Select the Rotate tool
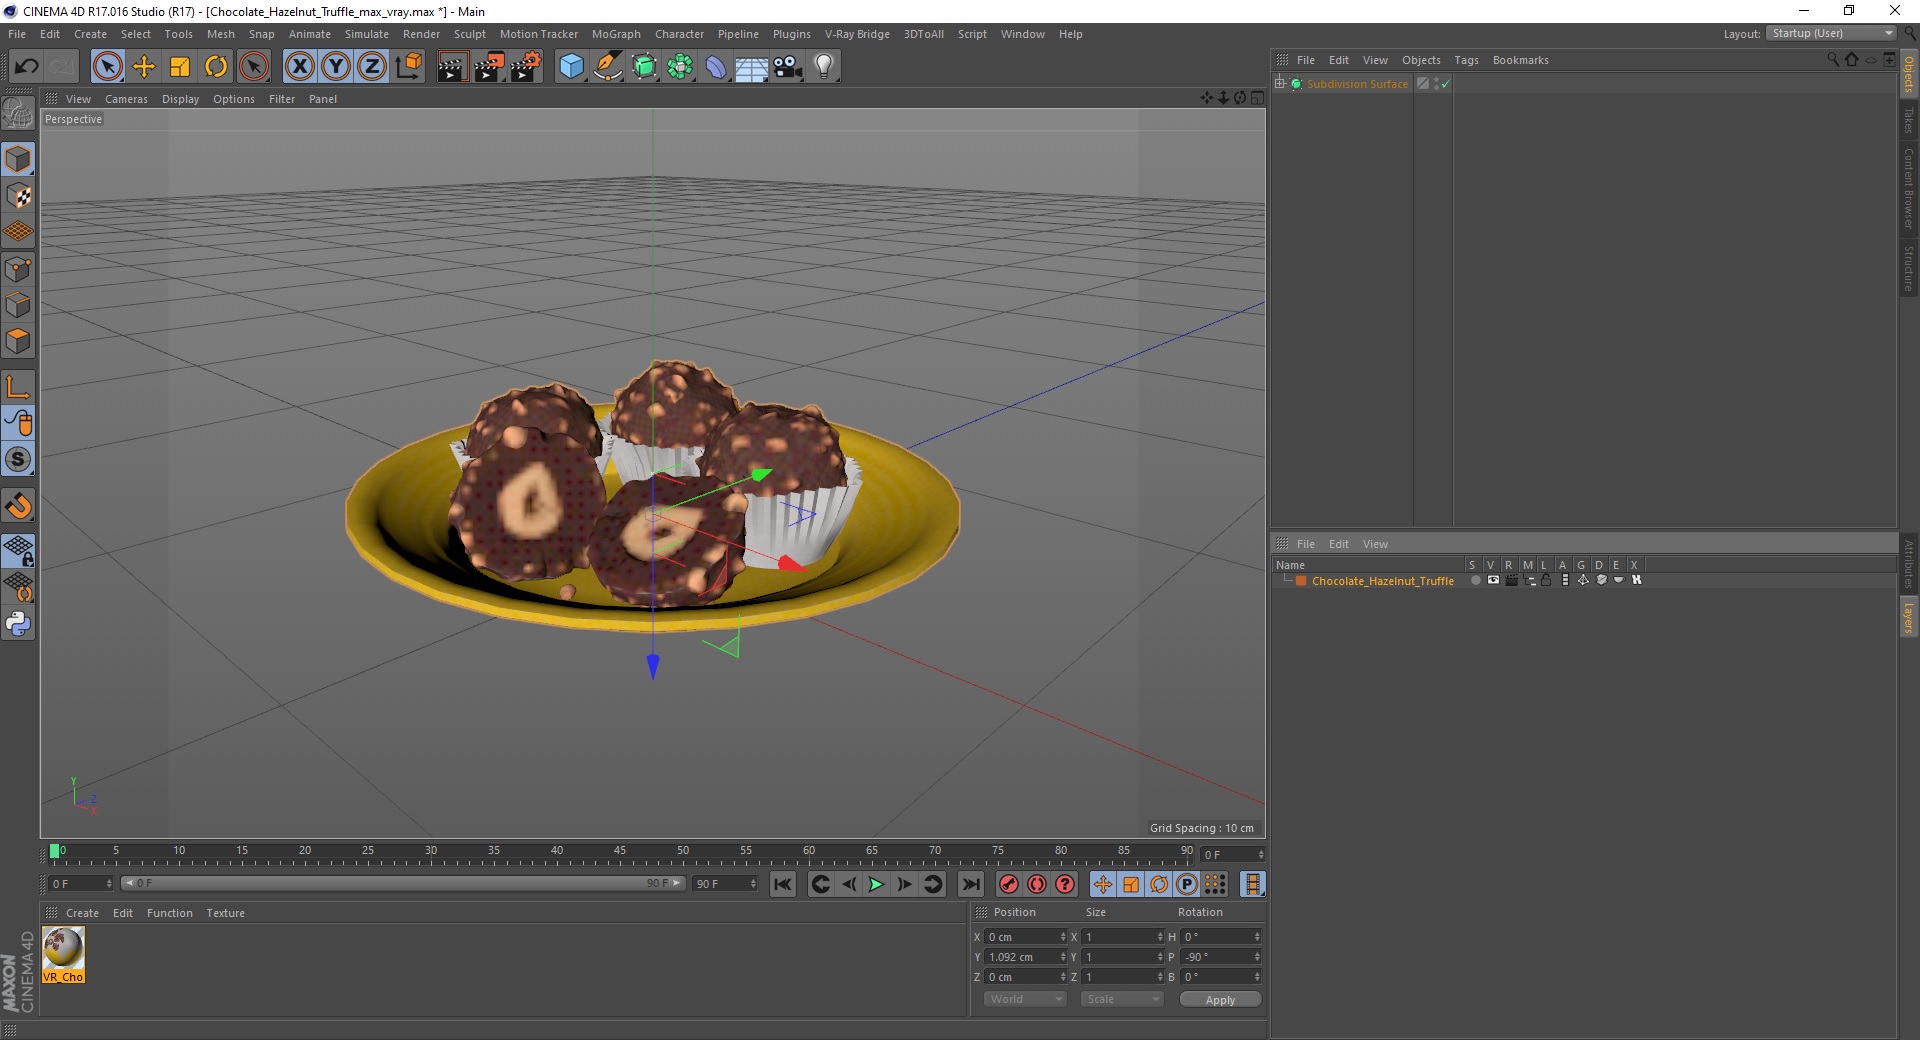Image resolution: width=1920 pixels, height=1040 pixels. 216,67
